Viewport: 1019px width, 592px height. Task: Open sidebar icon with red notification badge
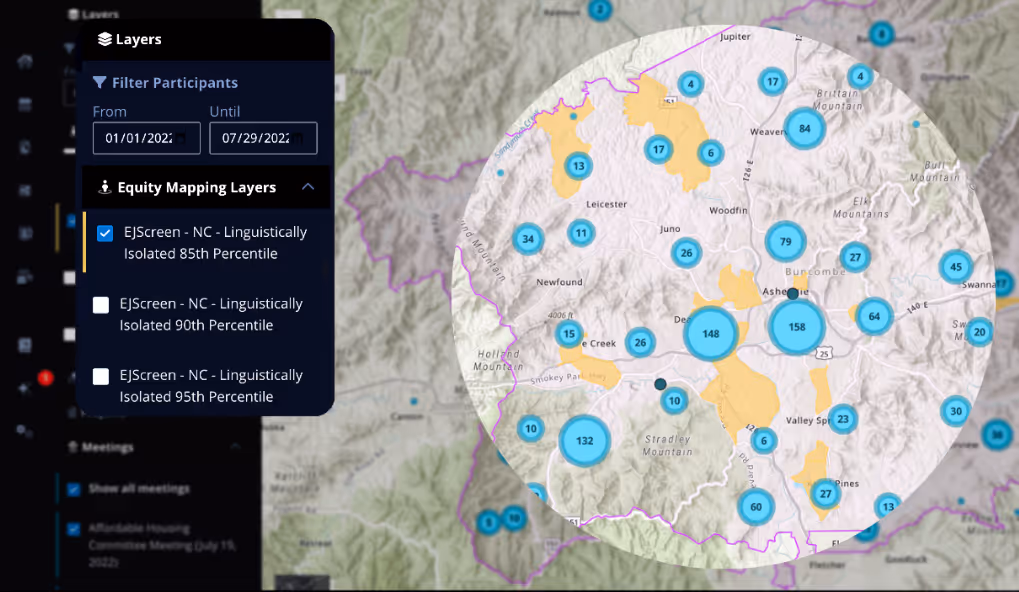(x=26, y=387)
